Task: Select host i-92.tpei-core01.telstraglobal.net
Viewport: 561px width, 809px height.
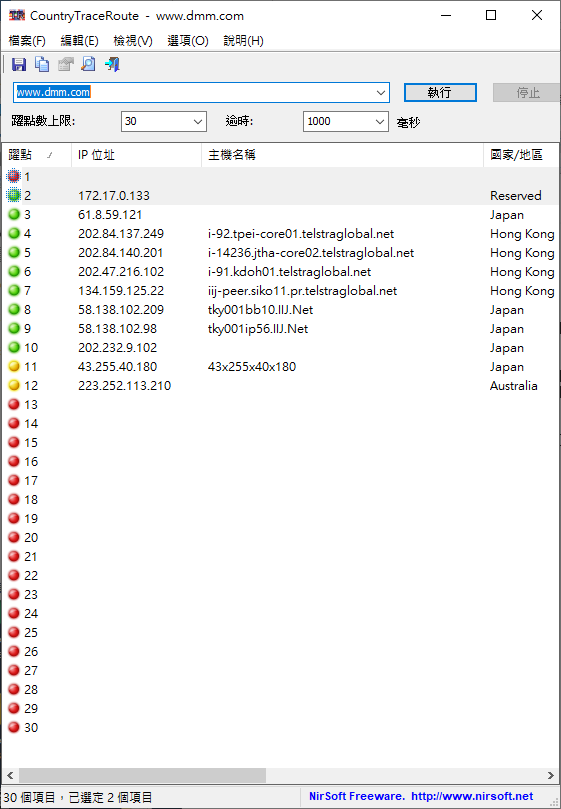Action: [x=301, y=234]
